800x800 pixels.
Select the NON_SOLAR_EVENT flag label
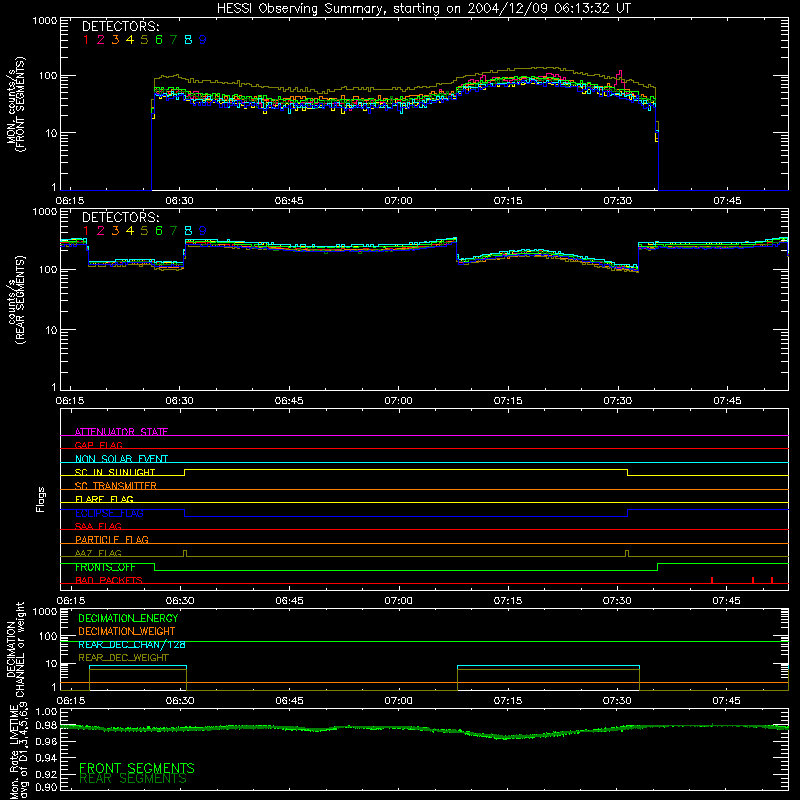[x=121, y=459]
